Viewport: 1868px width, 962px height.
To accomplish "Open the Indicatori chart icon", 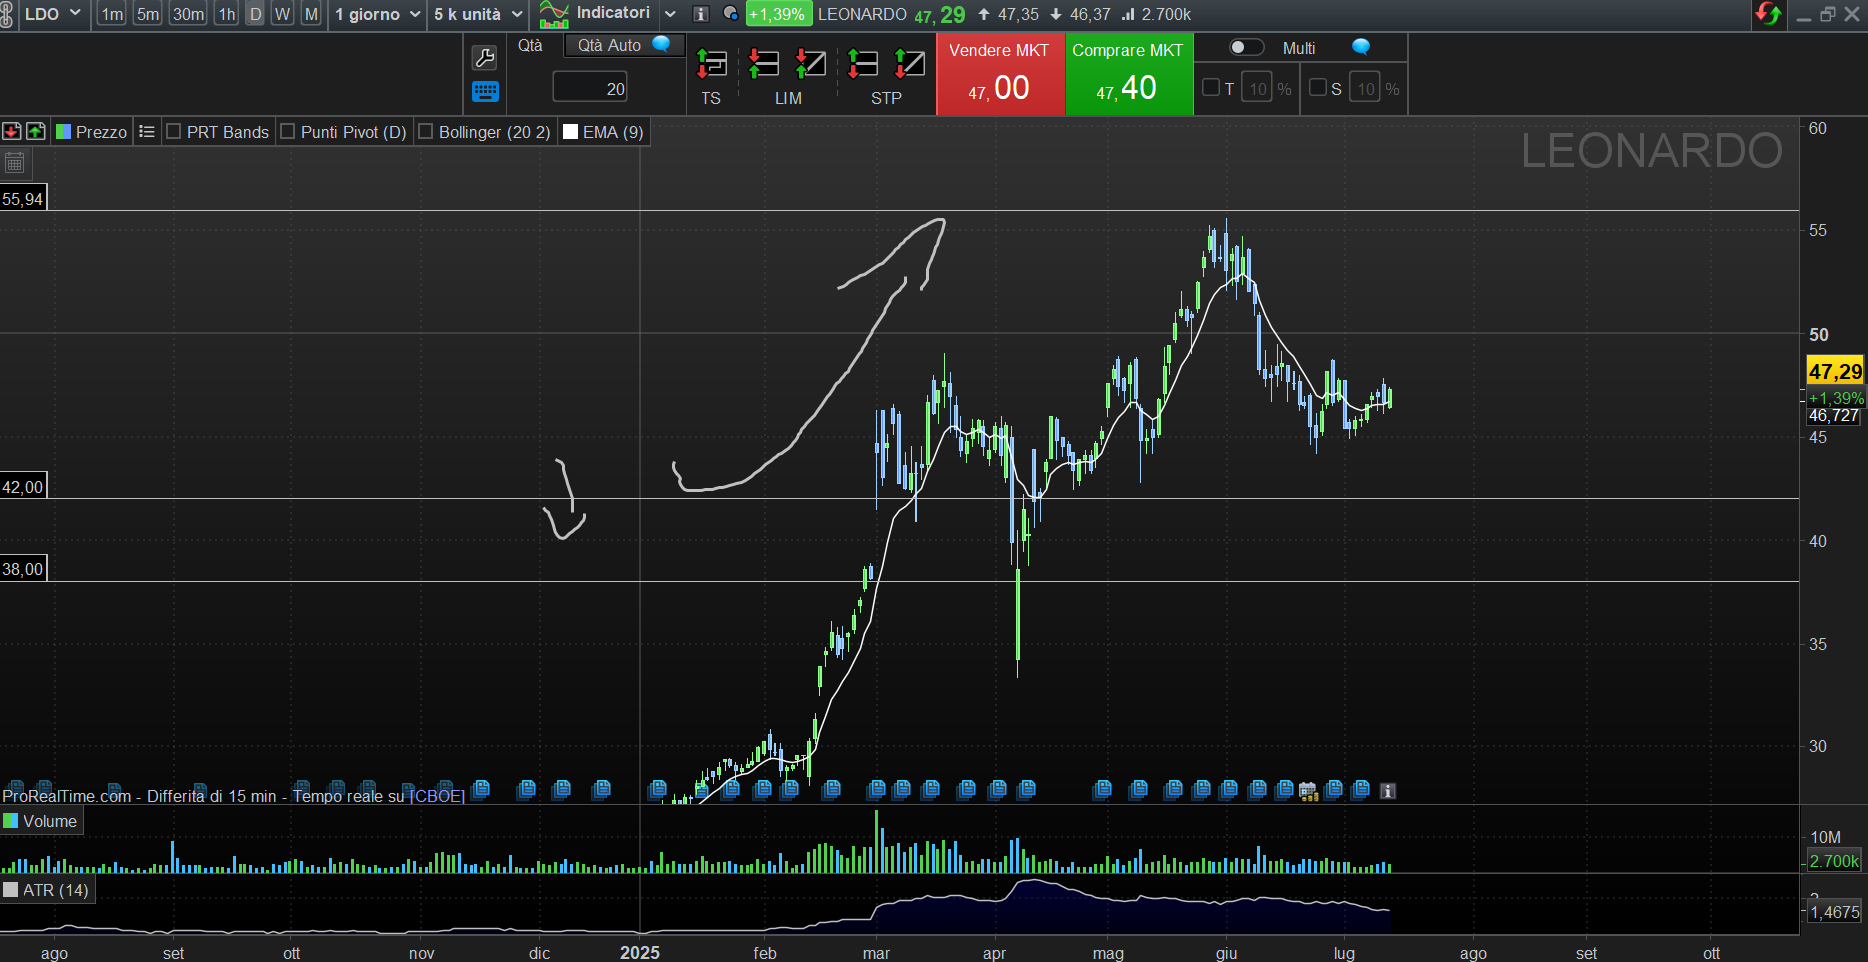I will [554, 14].
